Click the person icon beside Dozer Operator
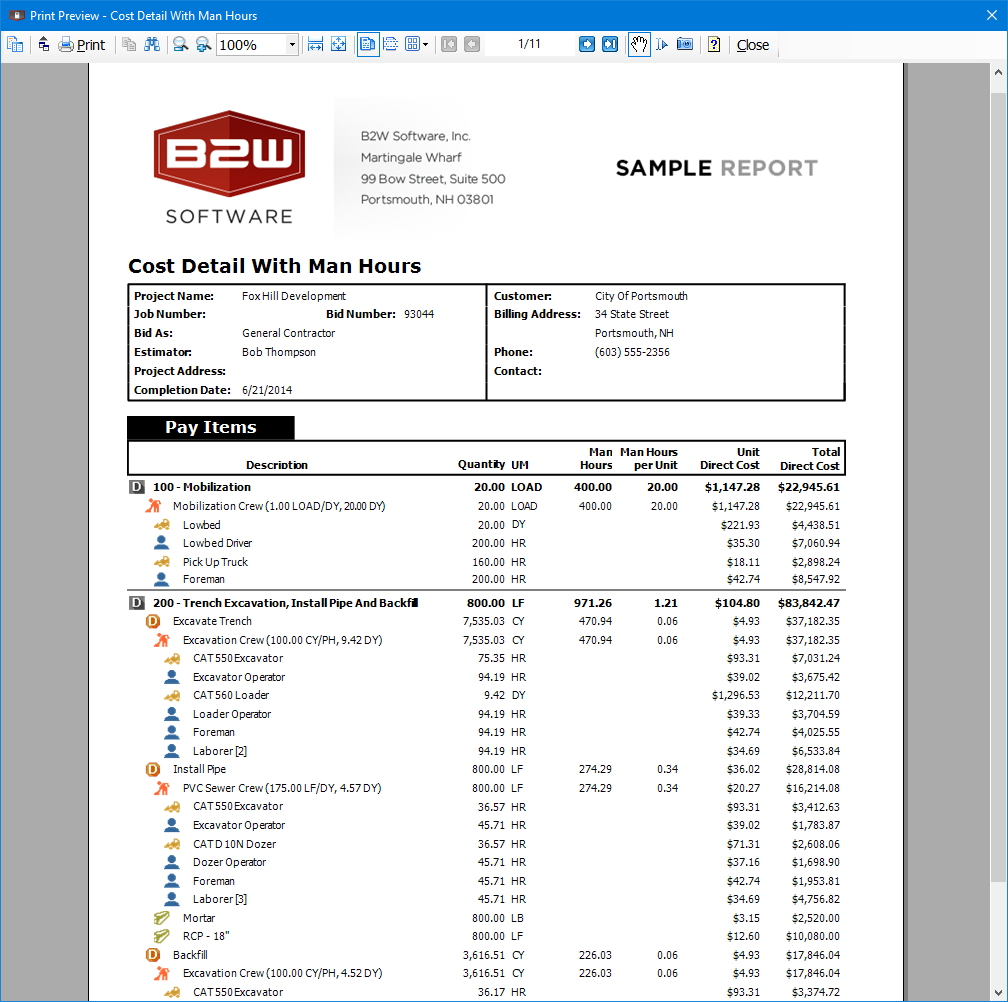 pyautogui.click(x=172, y=862)
